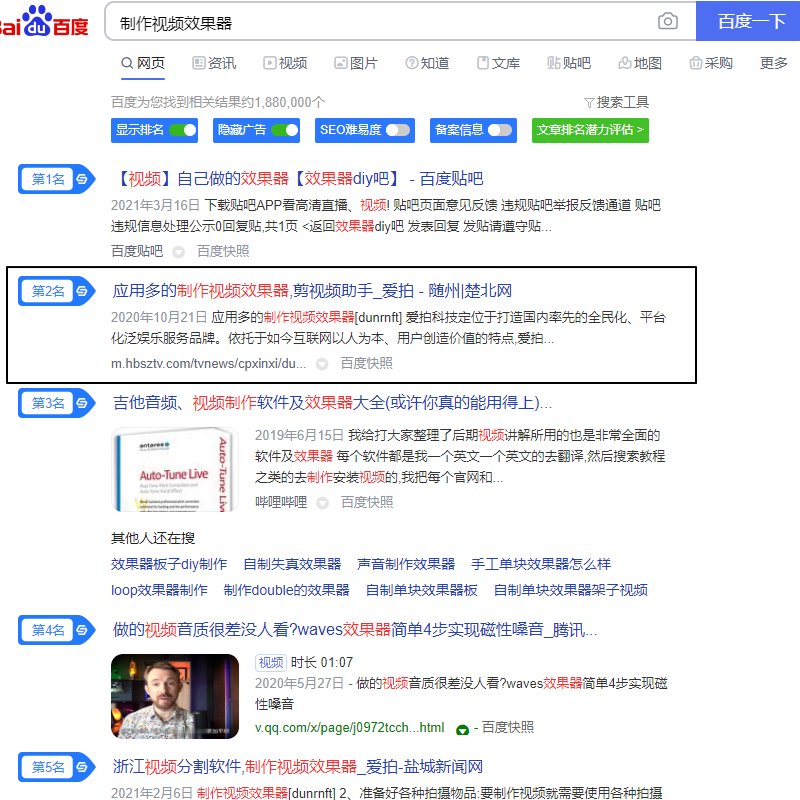The width and height of the screenshot is (800, 800).
Task: Expand dropdown arrow next to m.hbsztv.com URL
Action: pos(322,364)
